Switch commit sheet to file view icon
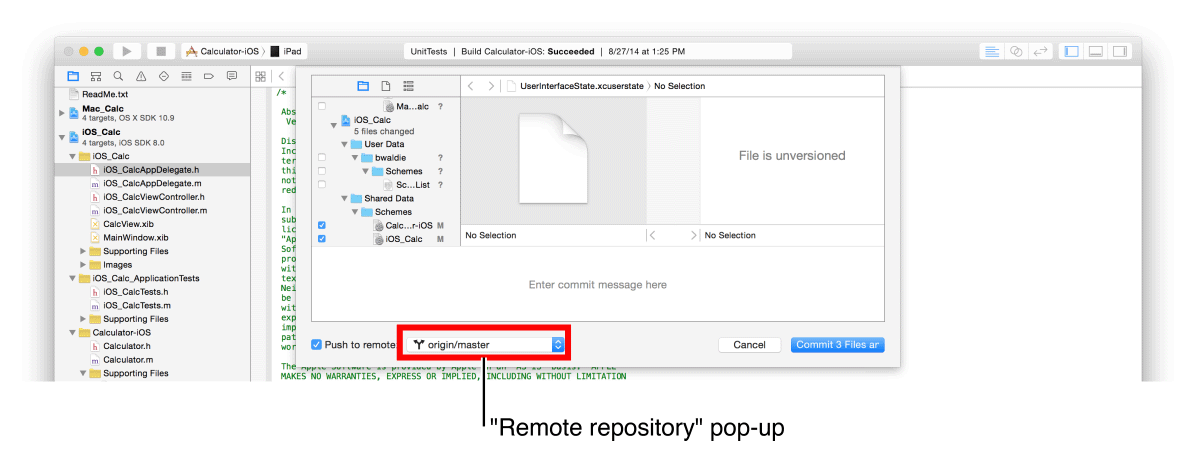Screen dimensions: 1196x459 coord(386,85)
